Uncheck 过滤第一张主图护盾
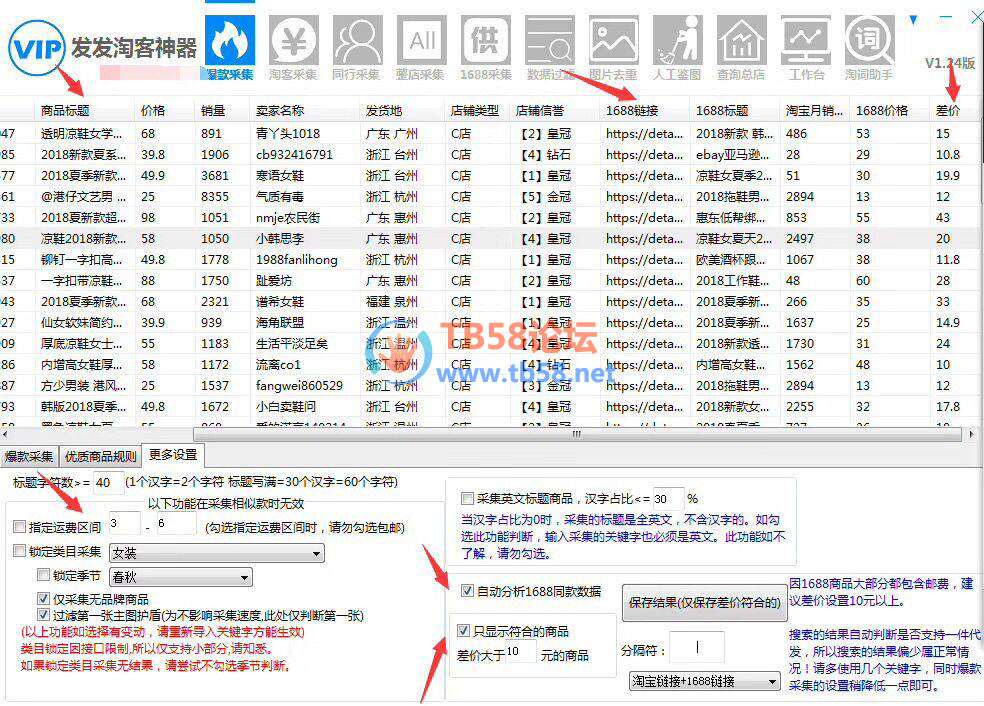This screenshot has height=706, width=984. (x=43, y=615)
